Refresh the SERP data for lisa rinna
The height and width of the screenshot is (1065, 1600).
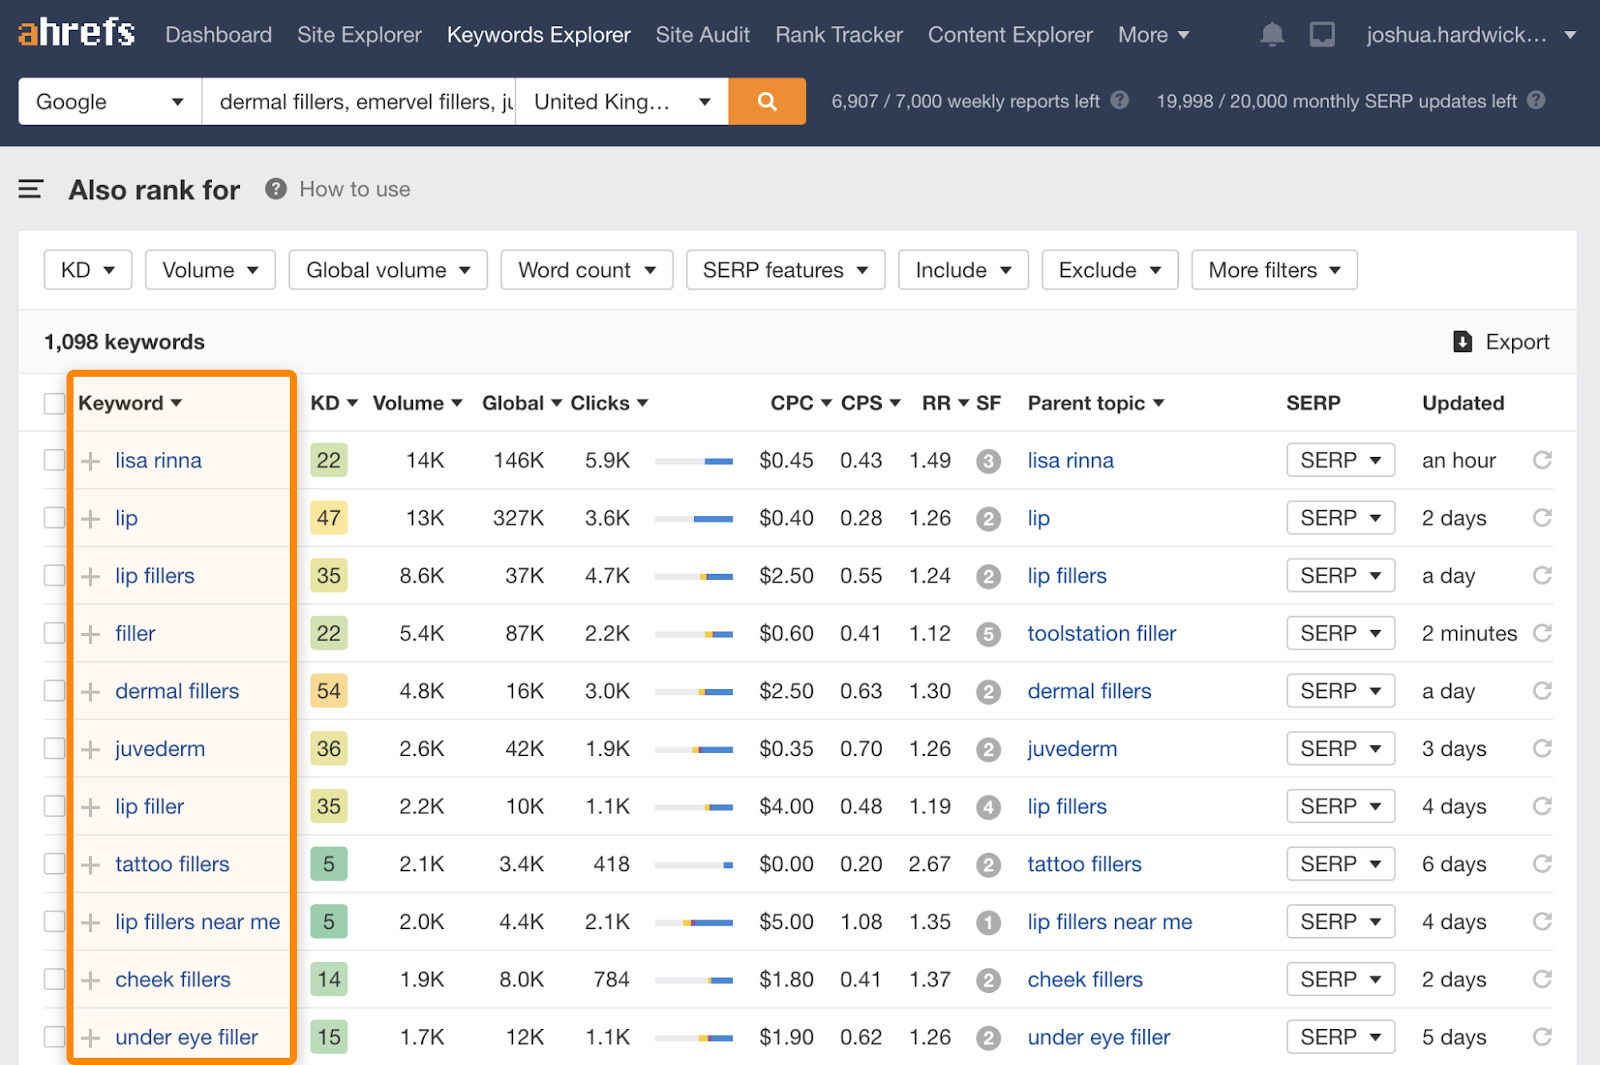tap(1543, 460)
